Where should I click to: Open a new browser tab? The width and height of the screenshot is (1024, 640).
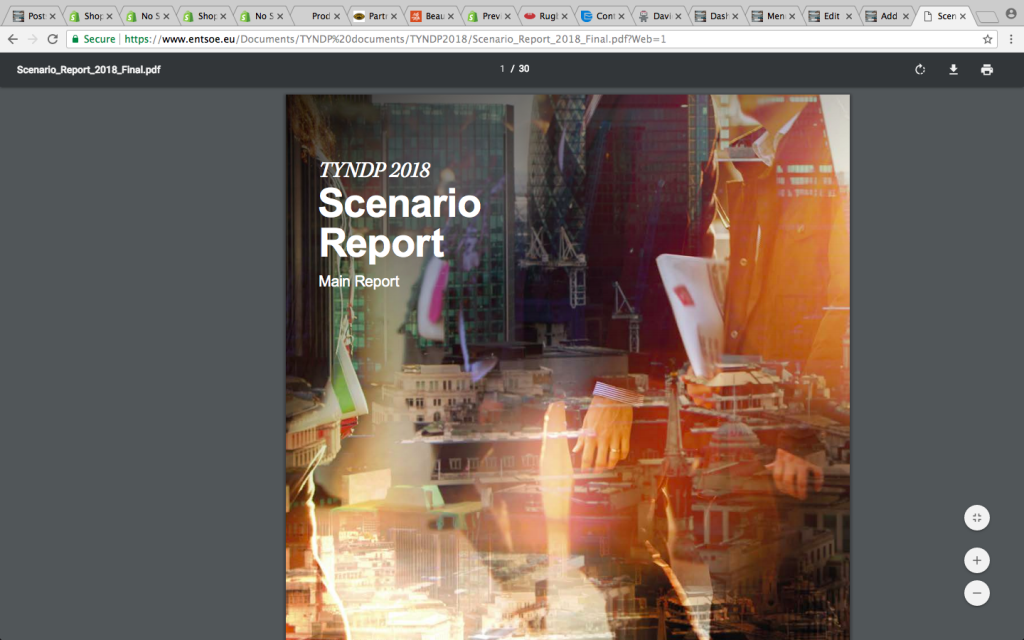coord(986,16)
